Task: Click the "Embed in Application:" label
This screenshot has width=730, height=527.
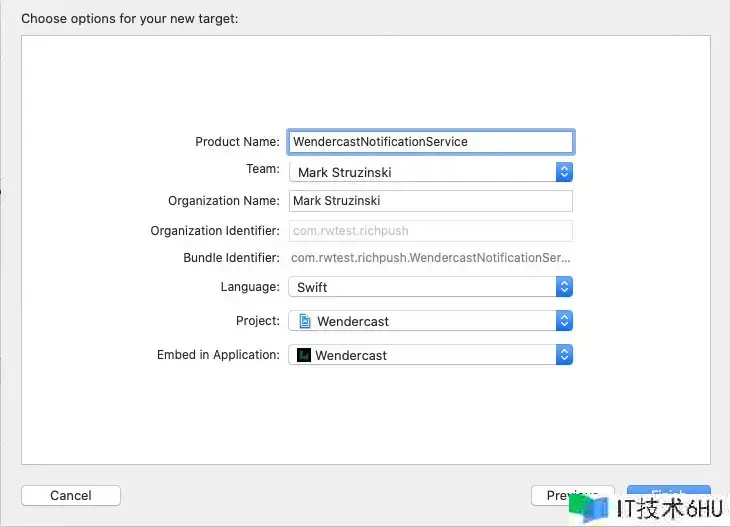Action: pos(218,355)
